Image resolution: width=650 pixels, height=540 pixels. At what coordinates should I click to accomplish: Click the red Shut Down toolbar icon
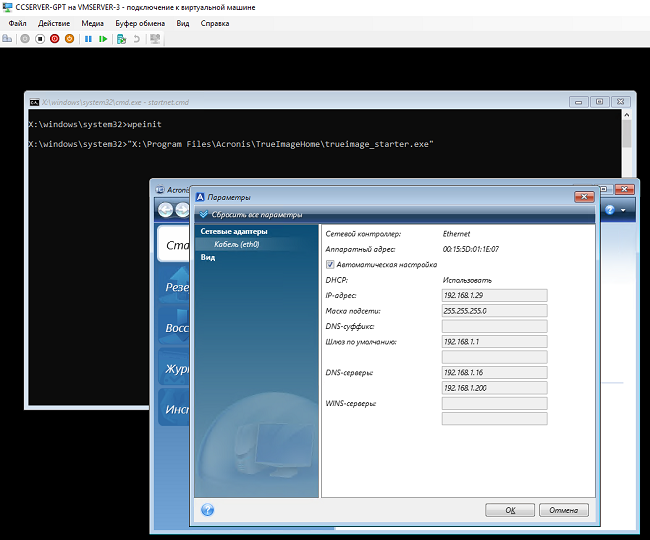pos(56,39)
